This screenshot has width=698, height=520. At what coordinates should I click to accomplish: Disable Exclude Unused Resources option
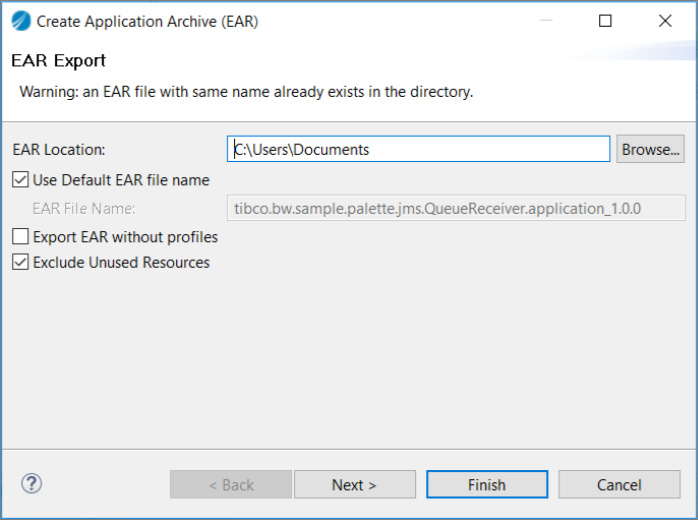click(x=20, y=262)
